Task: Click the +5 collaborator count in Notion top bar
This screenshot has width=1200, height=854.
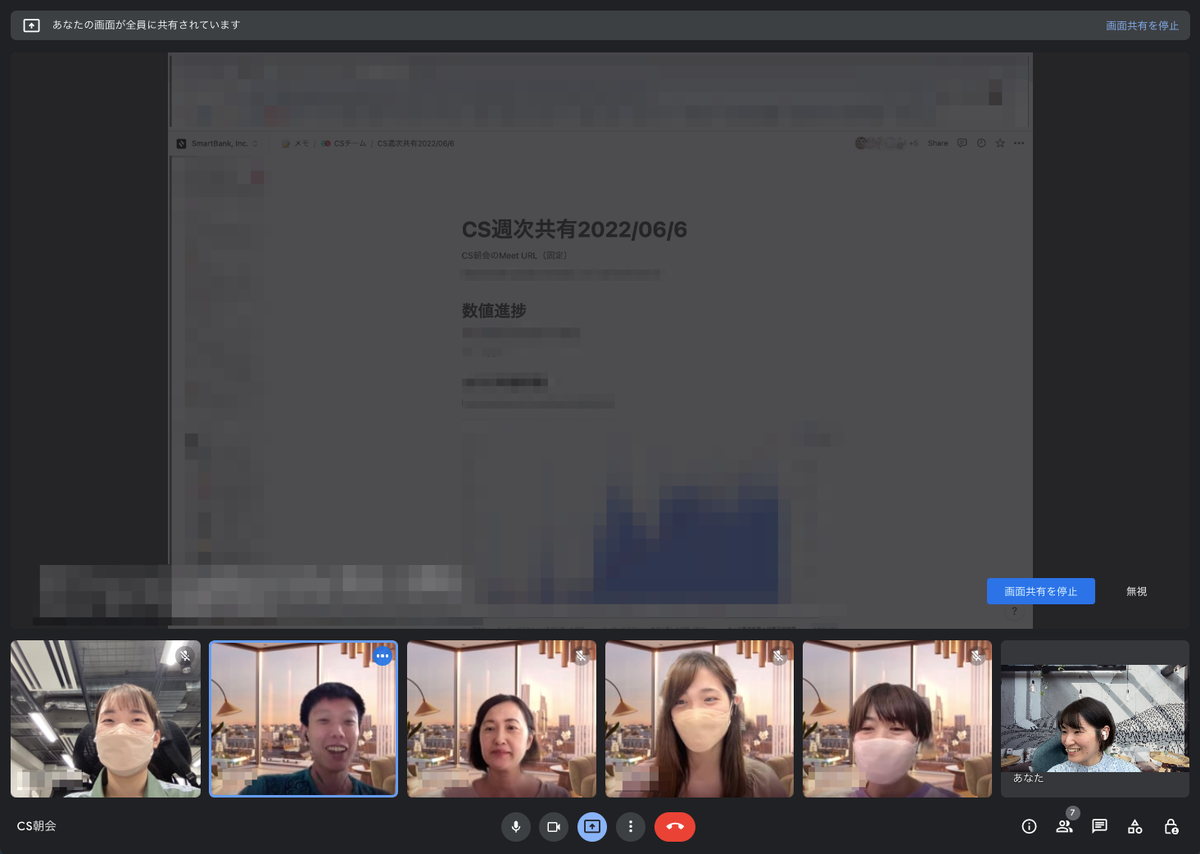Action: click(913, 144)
